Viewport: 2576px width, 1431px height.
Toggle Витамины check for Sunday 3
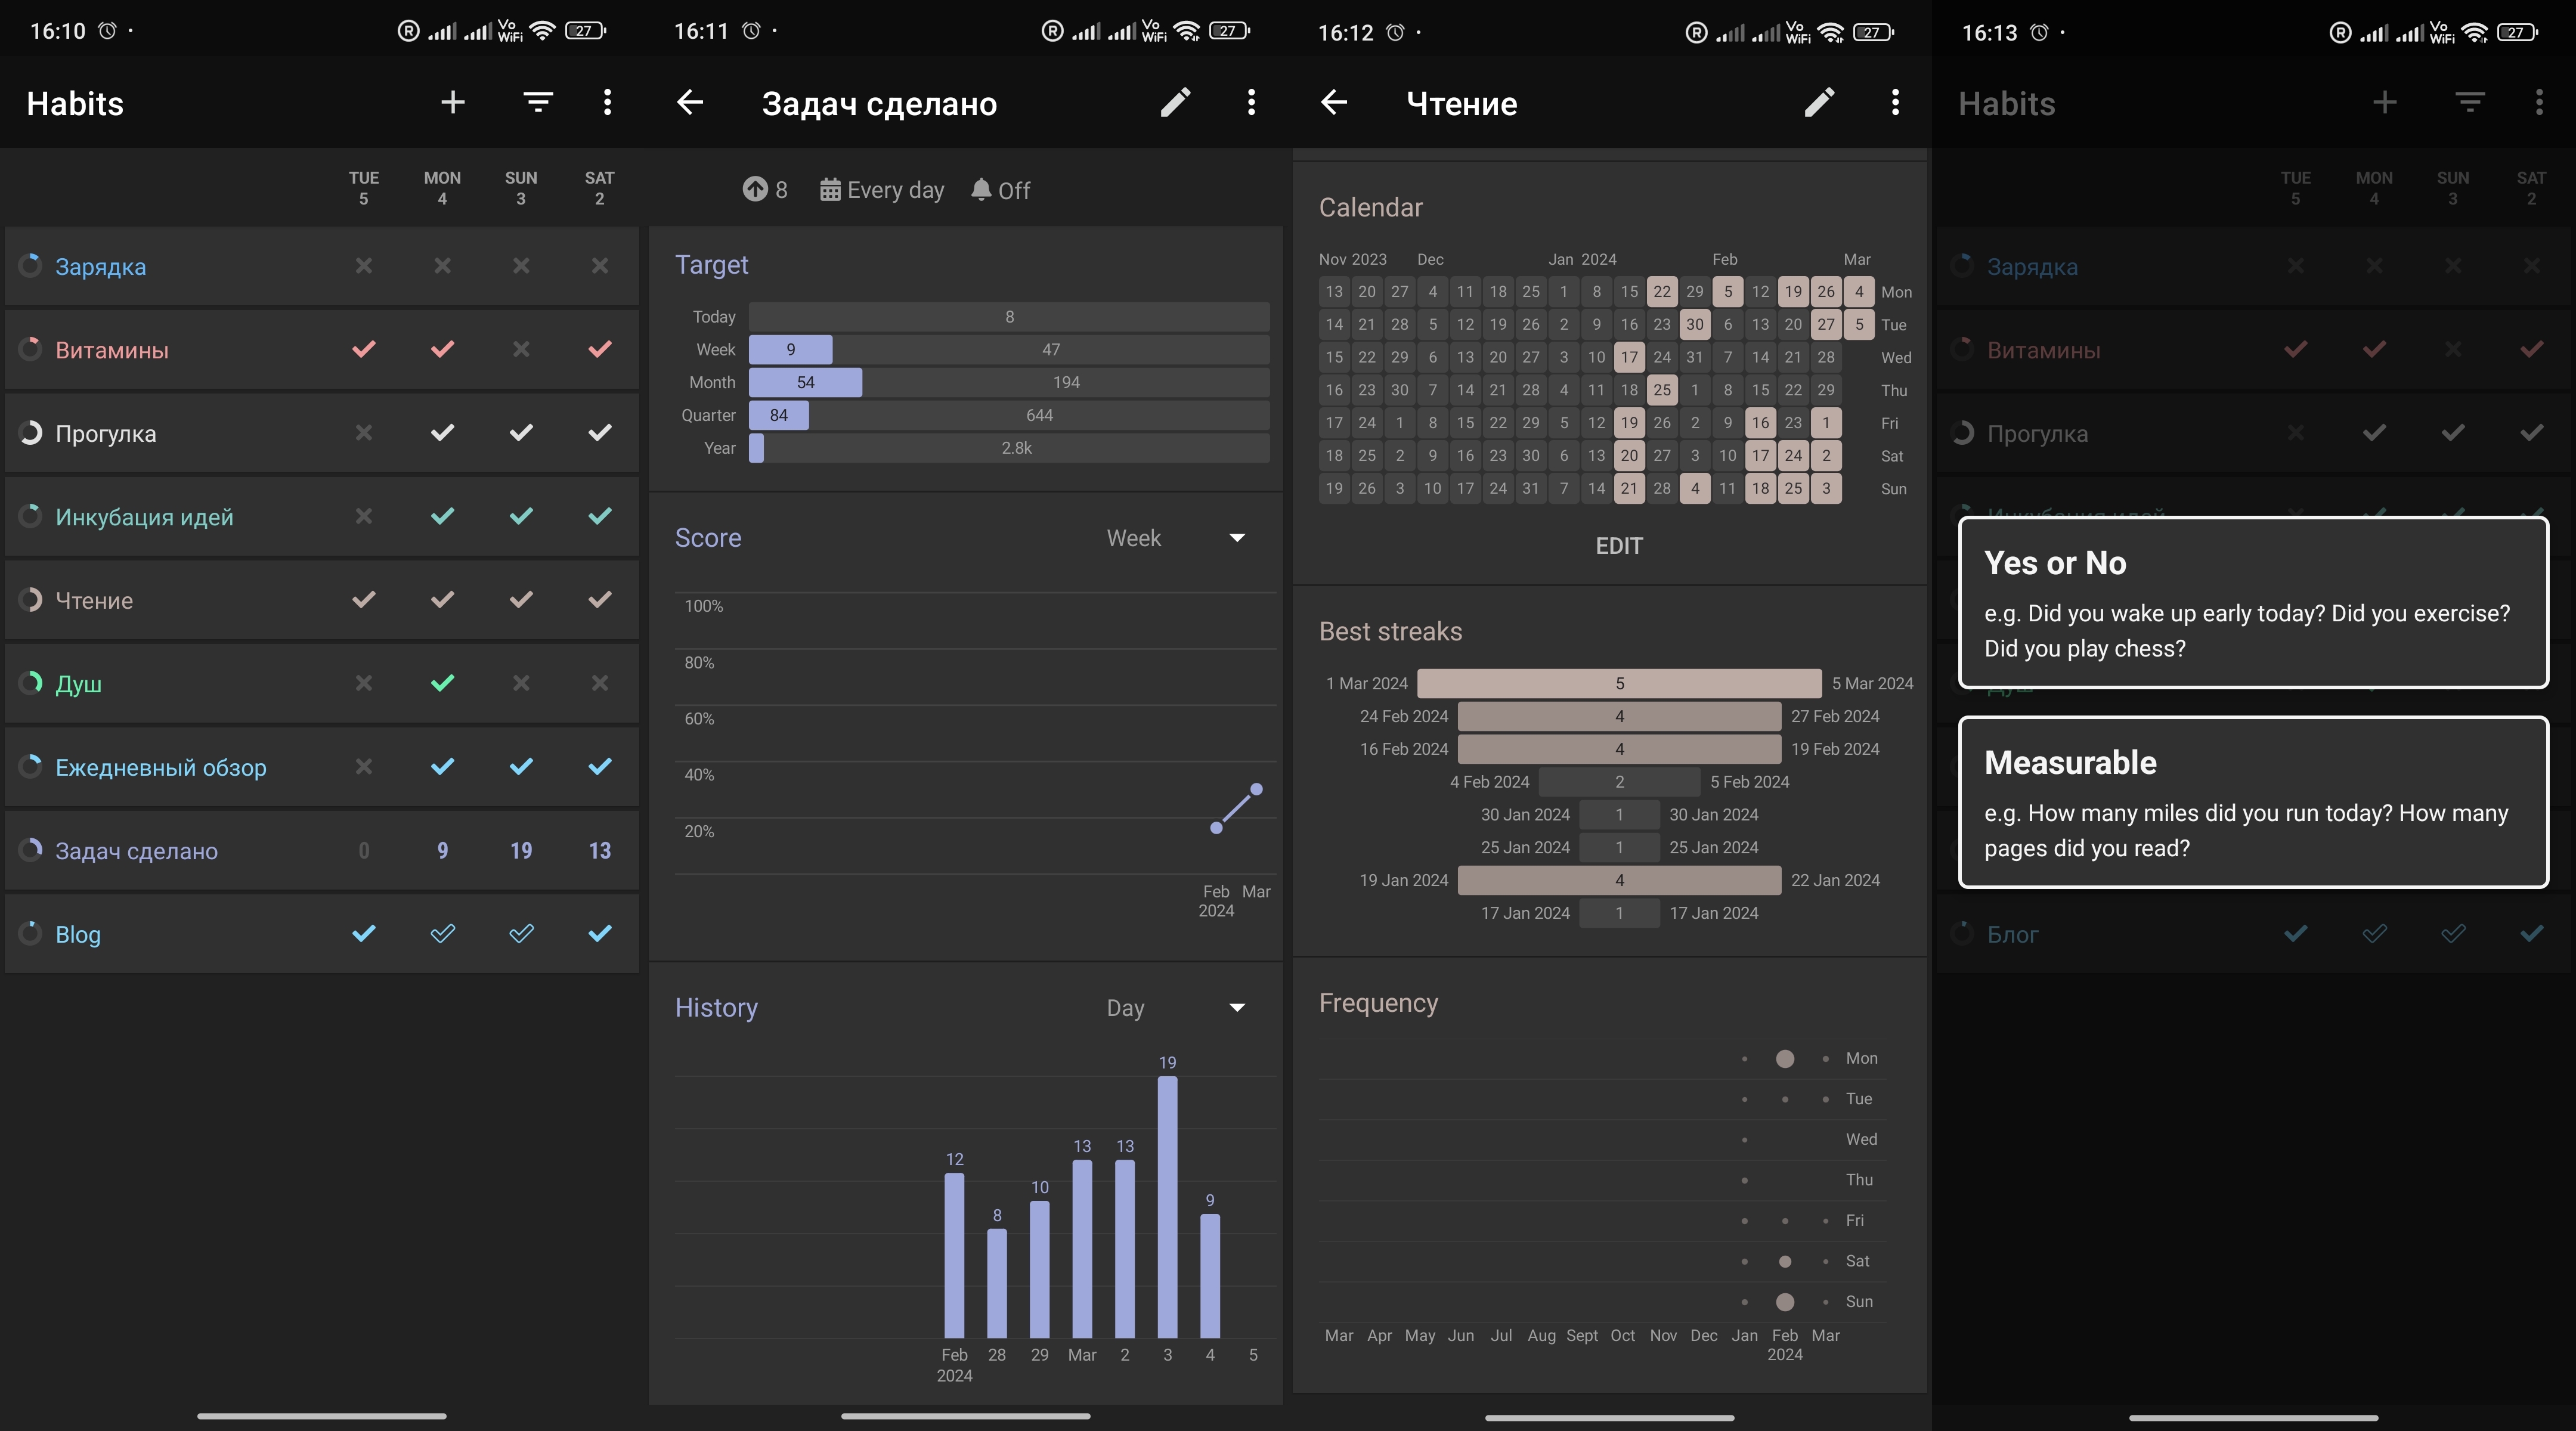click(521, 350)
